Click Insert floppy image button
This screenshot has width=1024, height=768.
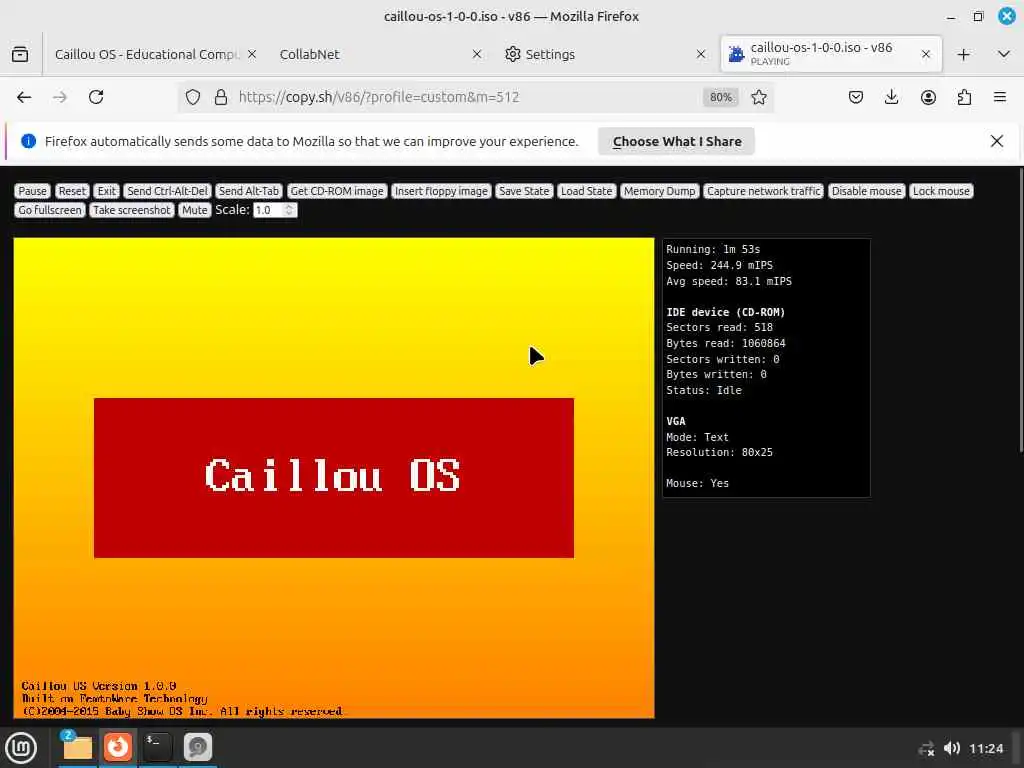click(x=441, y=191)
